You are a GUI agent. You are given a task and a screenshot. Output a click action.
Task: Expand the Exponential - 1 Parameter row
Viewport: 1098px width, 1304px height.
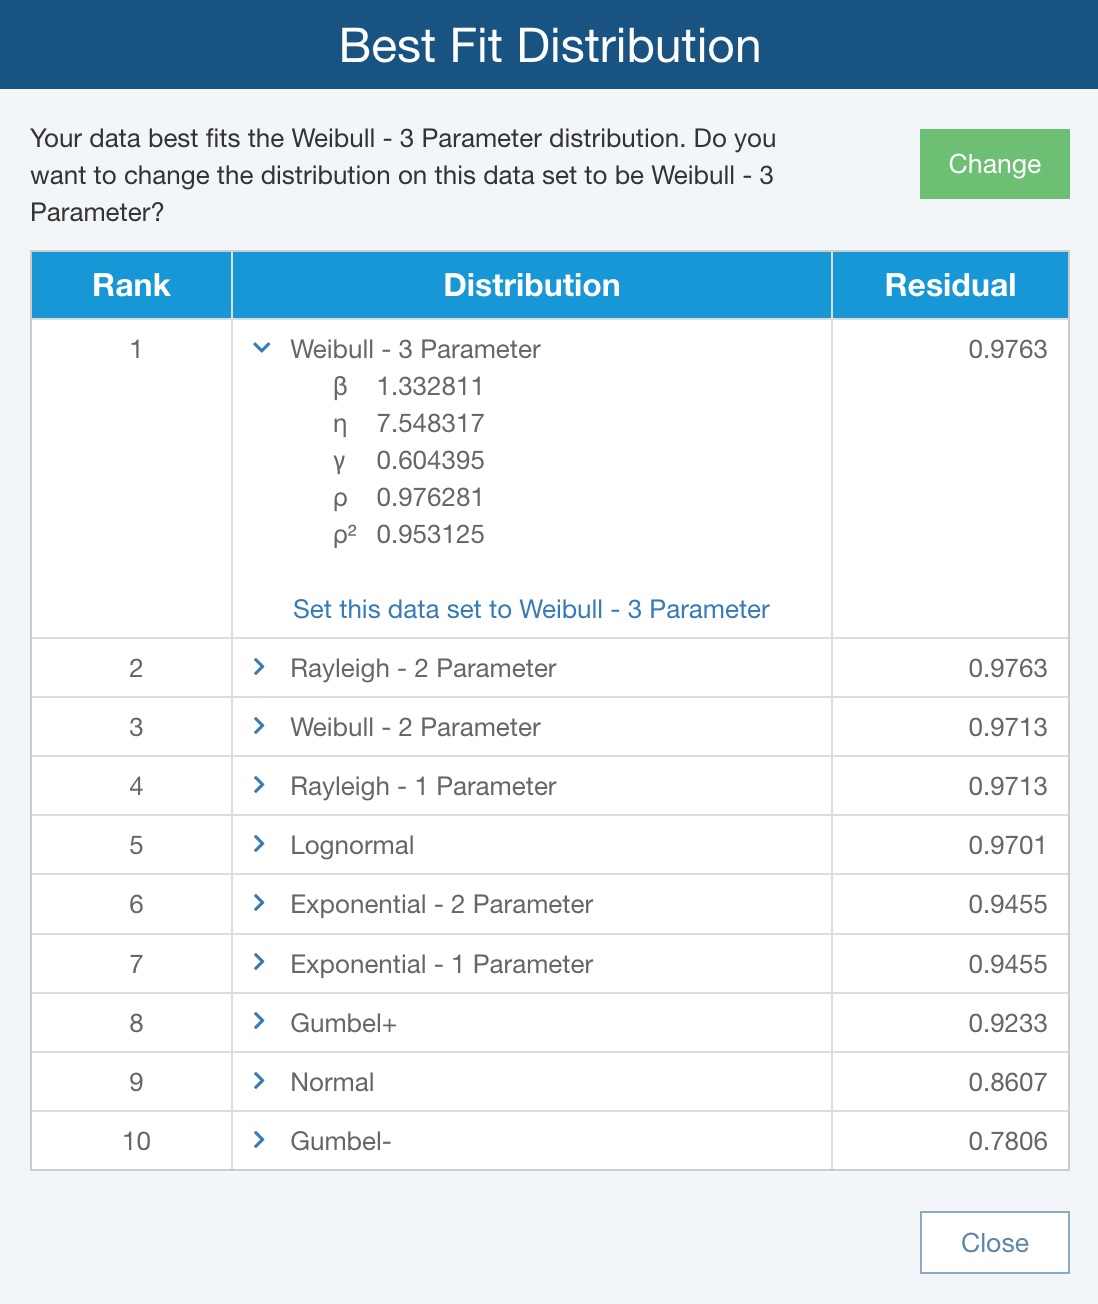259,963
